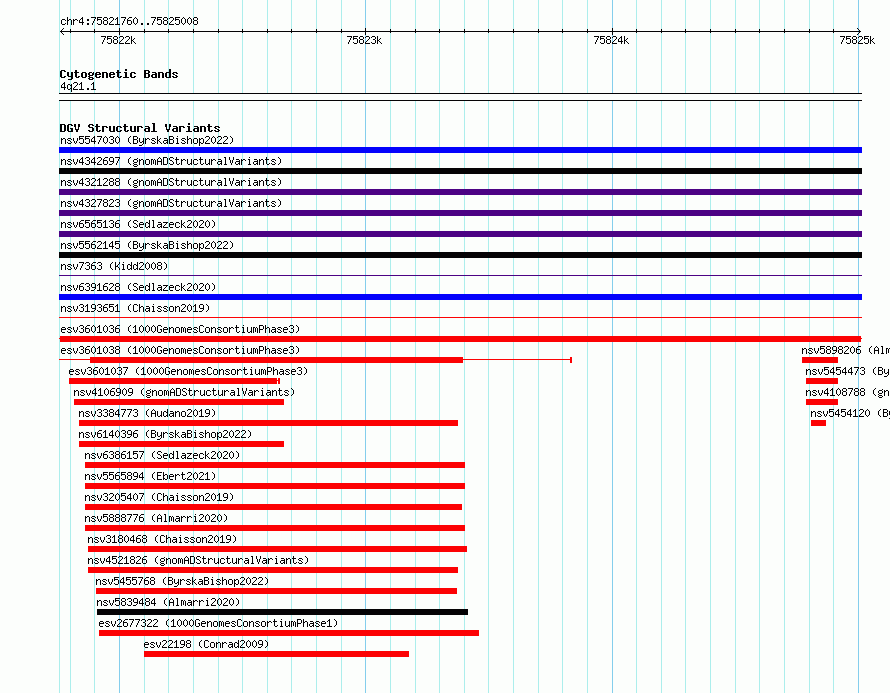This screenshot has height=693, width=890.
Task: Select esv3601037 1000Genomes Phase3 label
Action: point(188,371)
